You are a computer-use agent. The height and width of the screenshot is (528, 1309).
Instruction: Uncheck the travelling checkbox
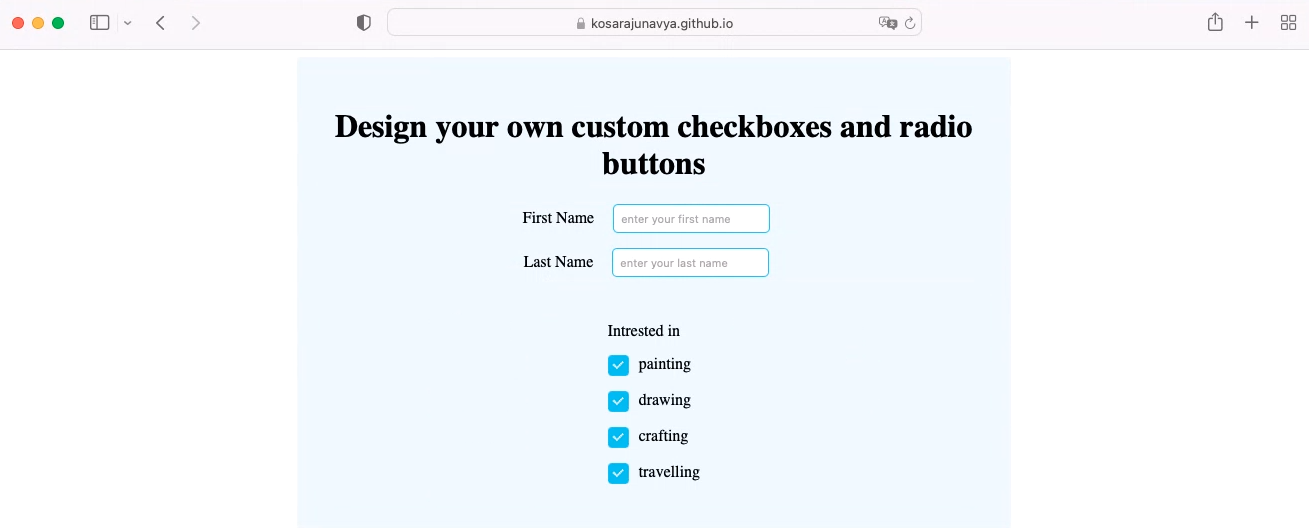[618, 473]
